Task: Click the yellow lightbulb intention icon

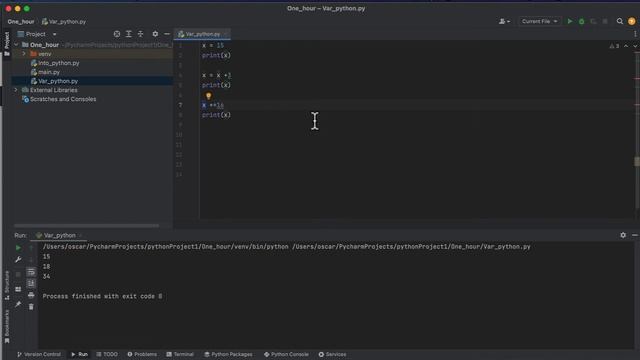Action: (209, 96)
